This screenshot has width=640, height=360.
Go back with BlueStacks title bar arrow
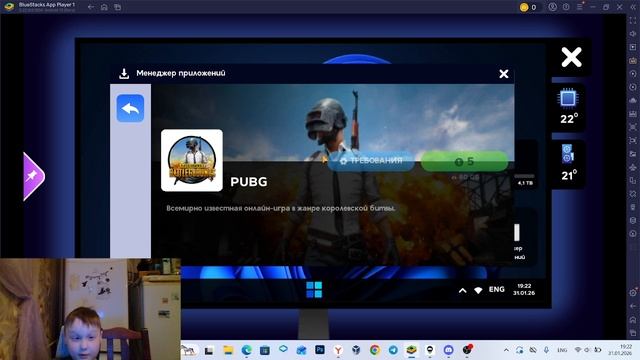pos(91,7)
